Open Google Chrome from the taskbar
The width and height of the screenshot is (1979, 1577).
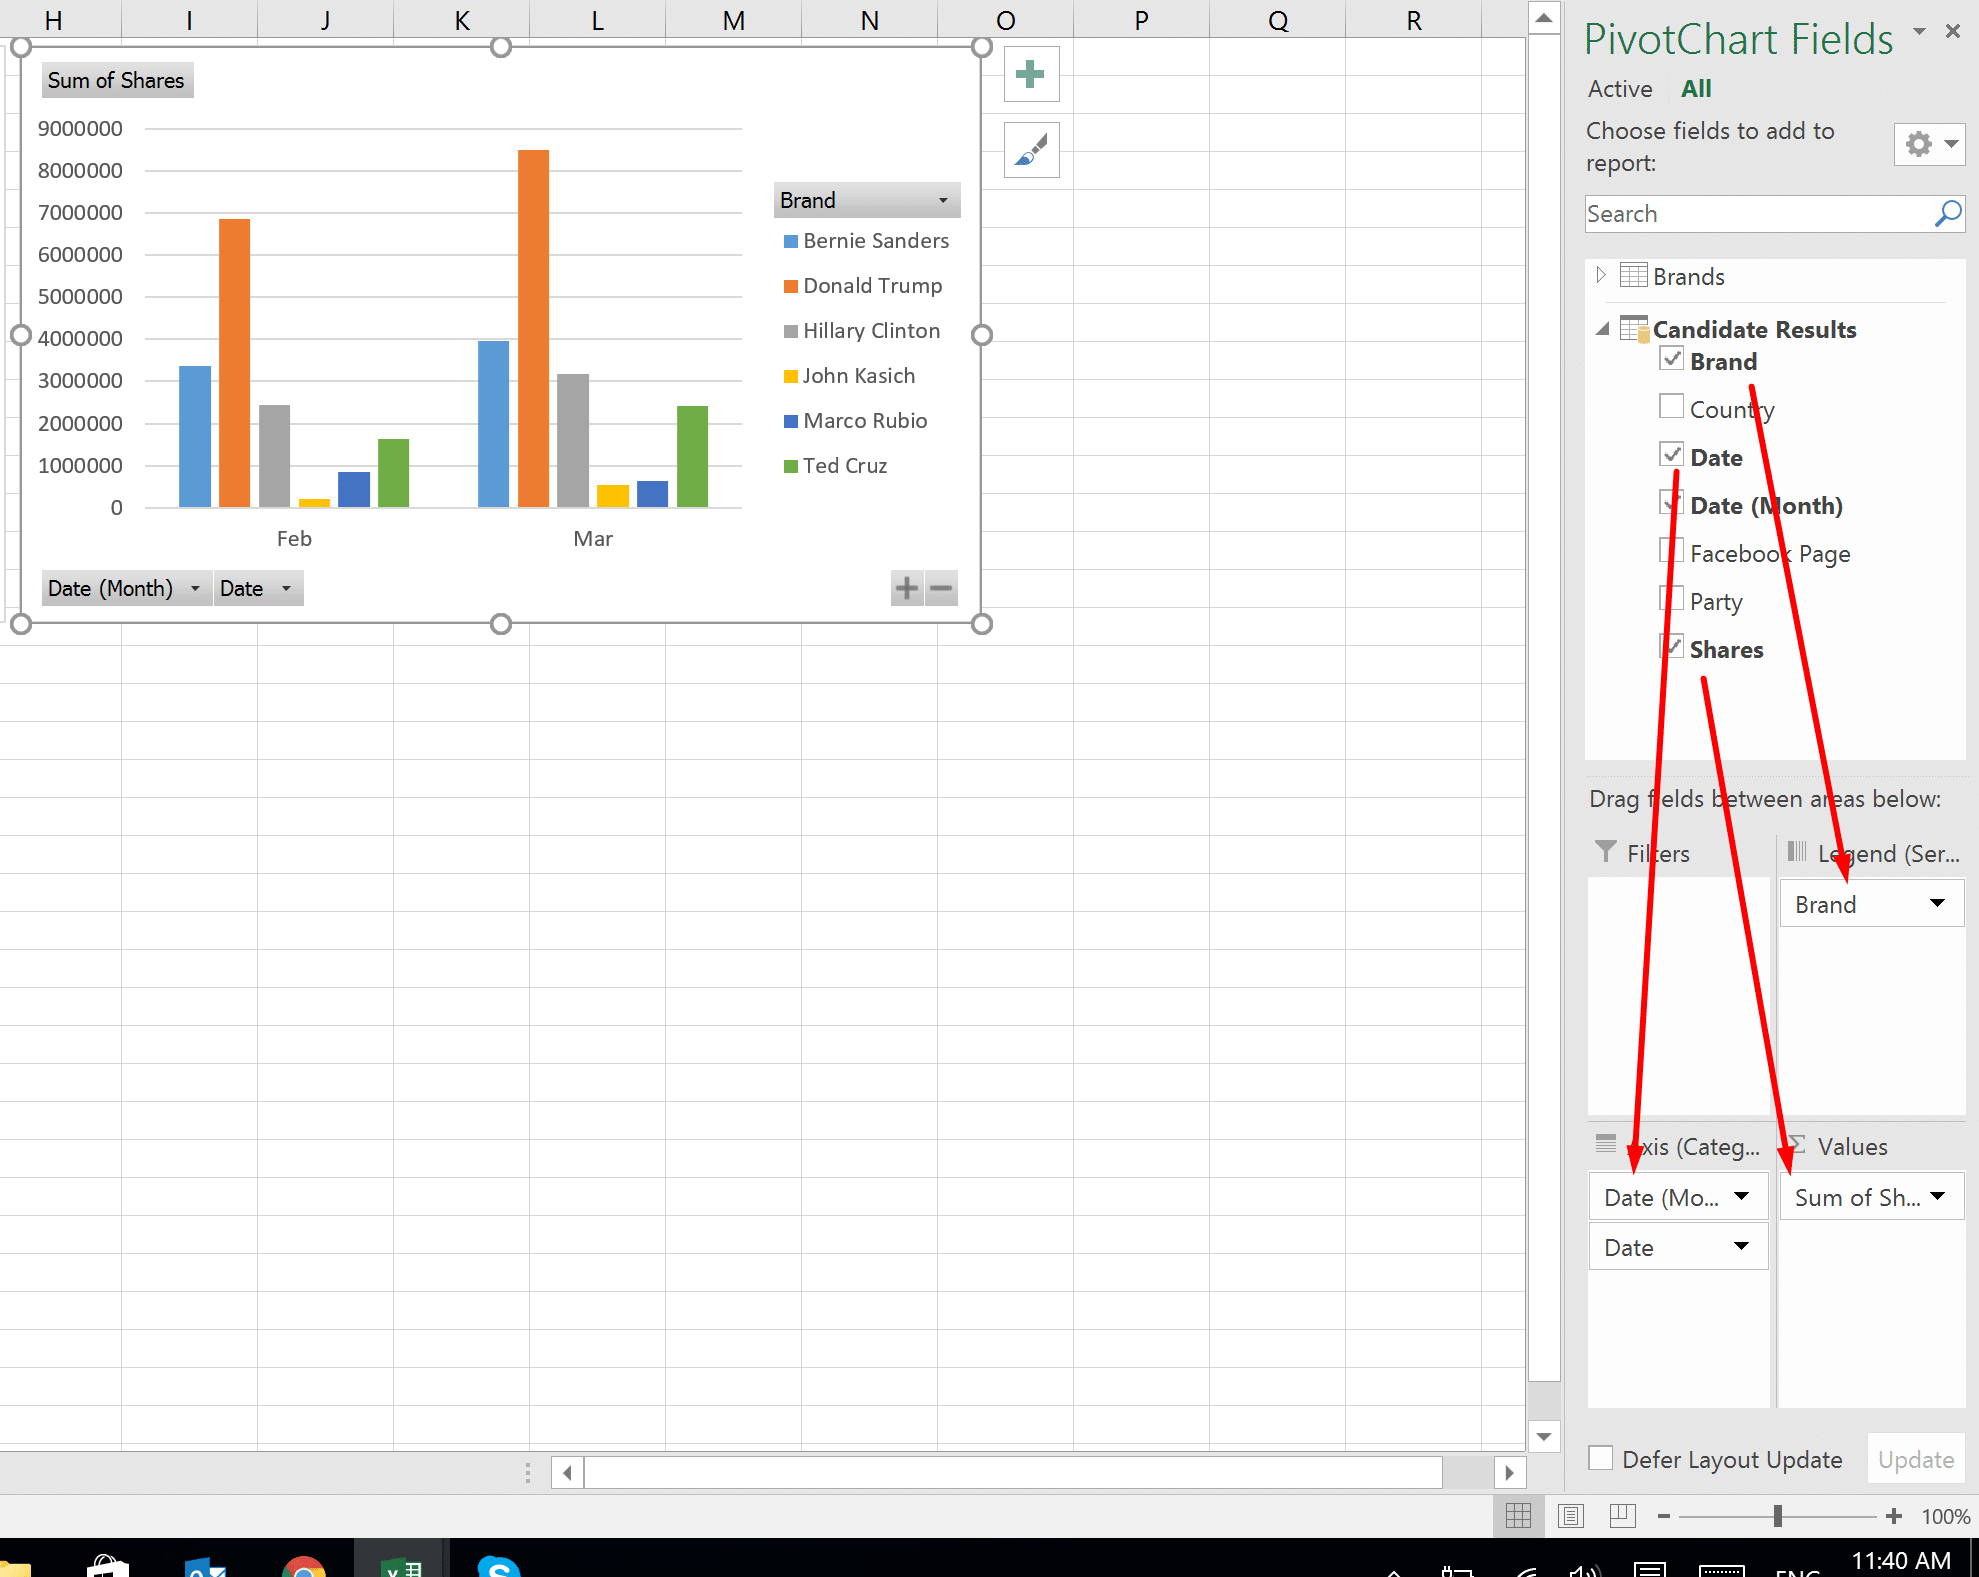tap(303, 1566)
